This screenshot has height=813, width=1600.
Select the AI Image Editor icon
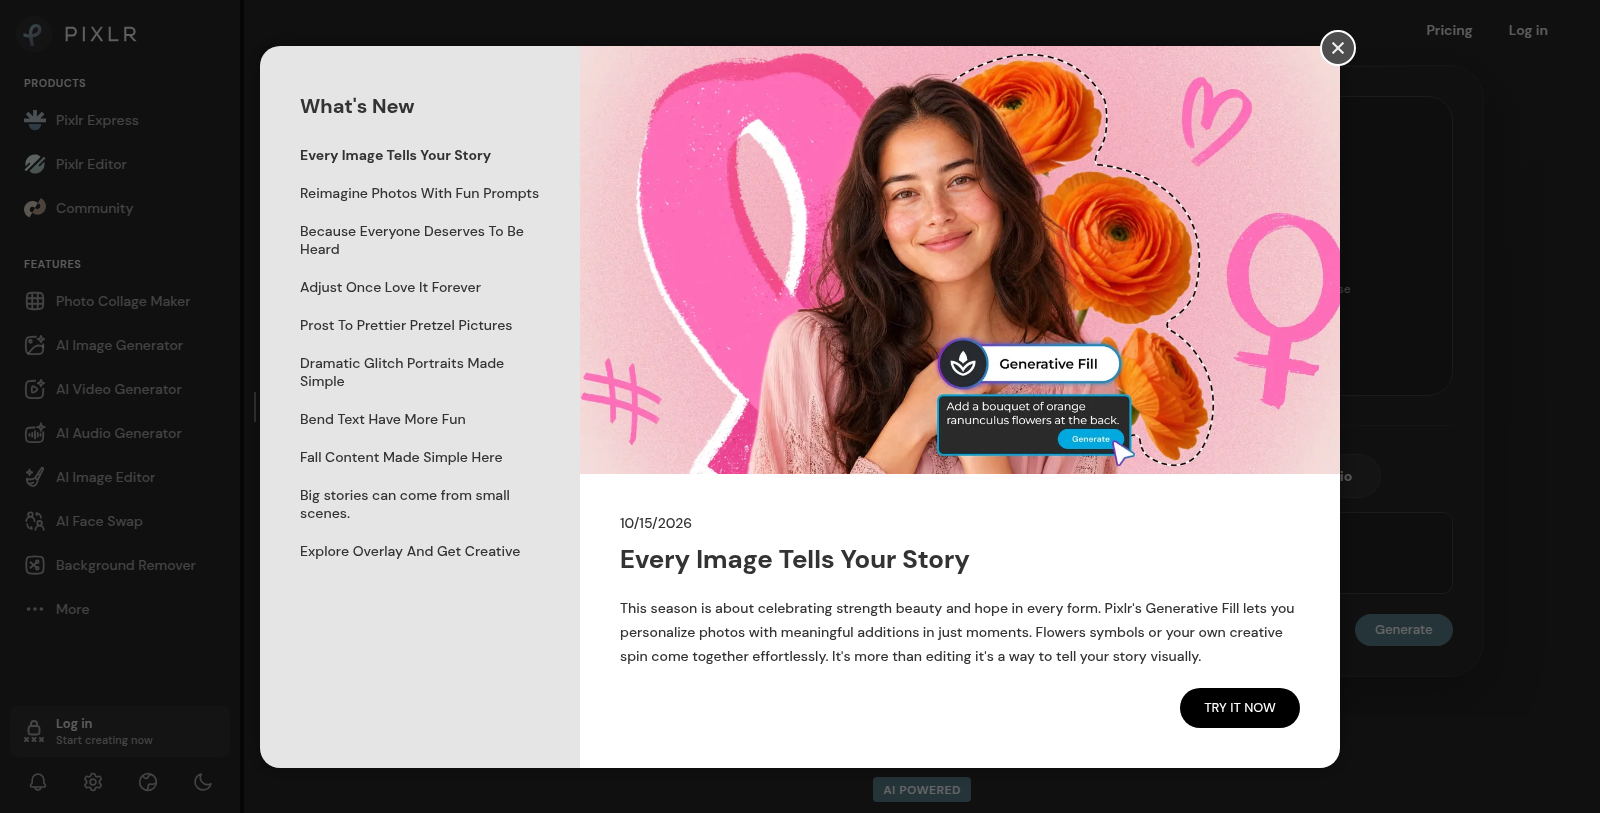(35, 477)
